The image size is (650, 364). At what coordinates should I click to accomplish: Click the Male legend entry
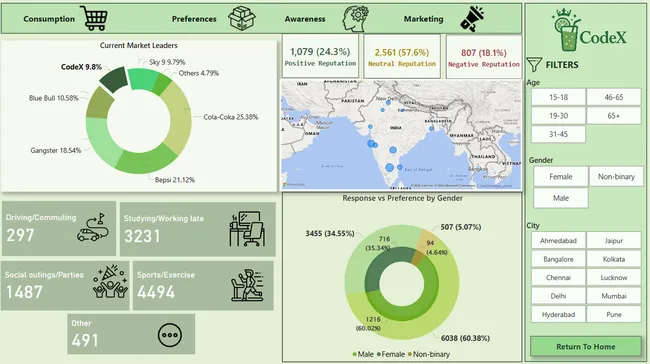coord(363,354)
